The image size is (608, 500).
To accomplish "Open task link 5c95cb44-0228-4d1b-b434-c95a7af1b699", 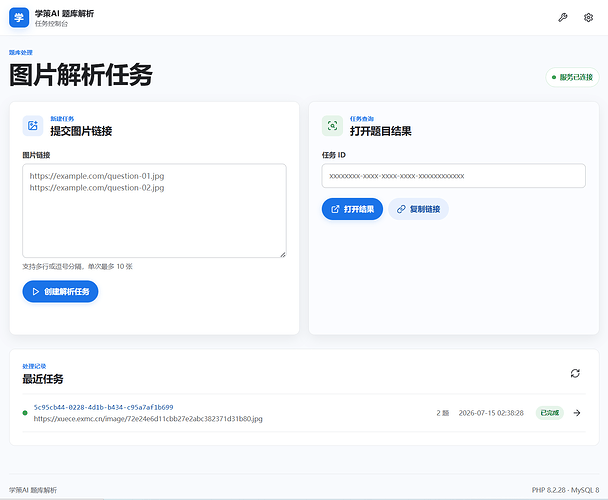I will (x=103, y=407).
